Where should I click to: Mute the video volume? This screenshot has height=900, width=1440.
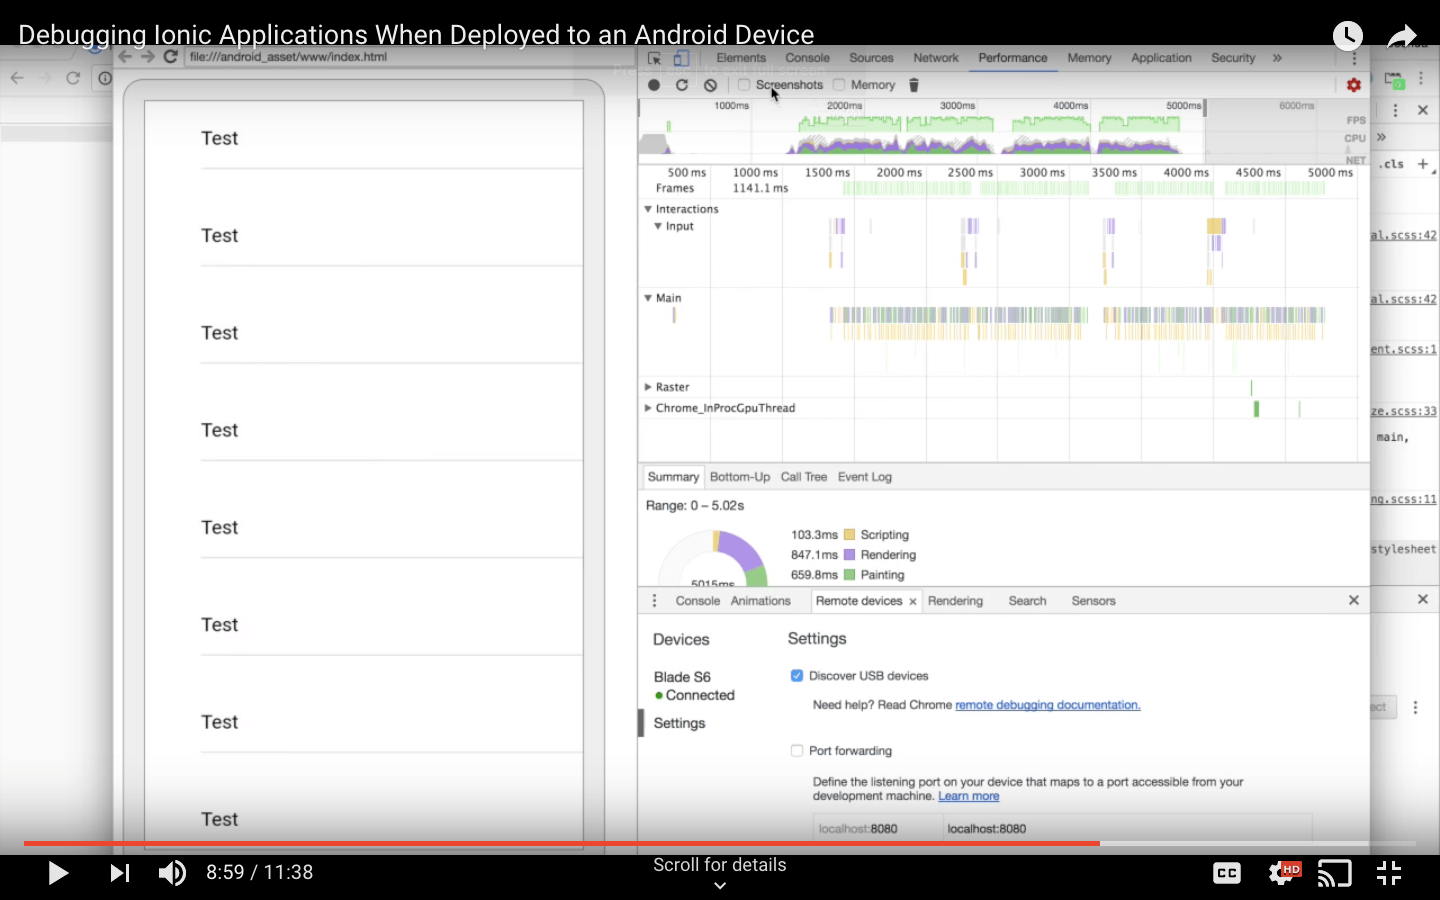pyautogui.click(x=172, y=873)
